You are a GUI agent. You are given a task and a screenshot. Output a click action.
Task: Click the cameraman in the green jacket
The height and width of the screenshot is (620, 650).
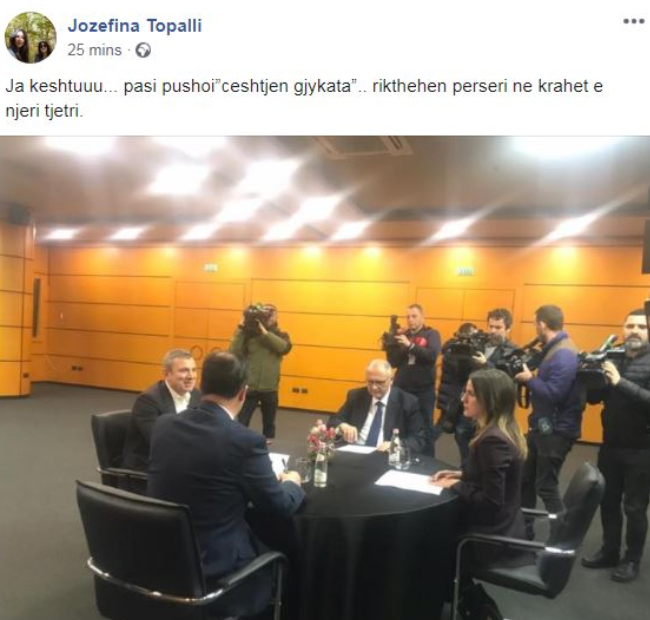point(261,369)
